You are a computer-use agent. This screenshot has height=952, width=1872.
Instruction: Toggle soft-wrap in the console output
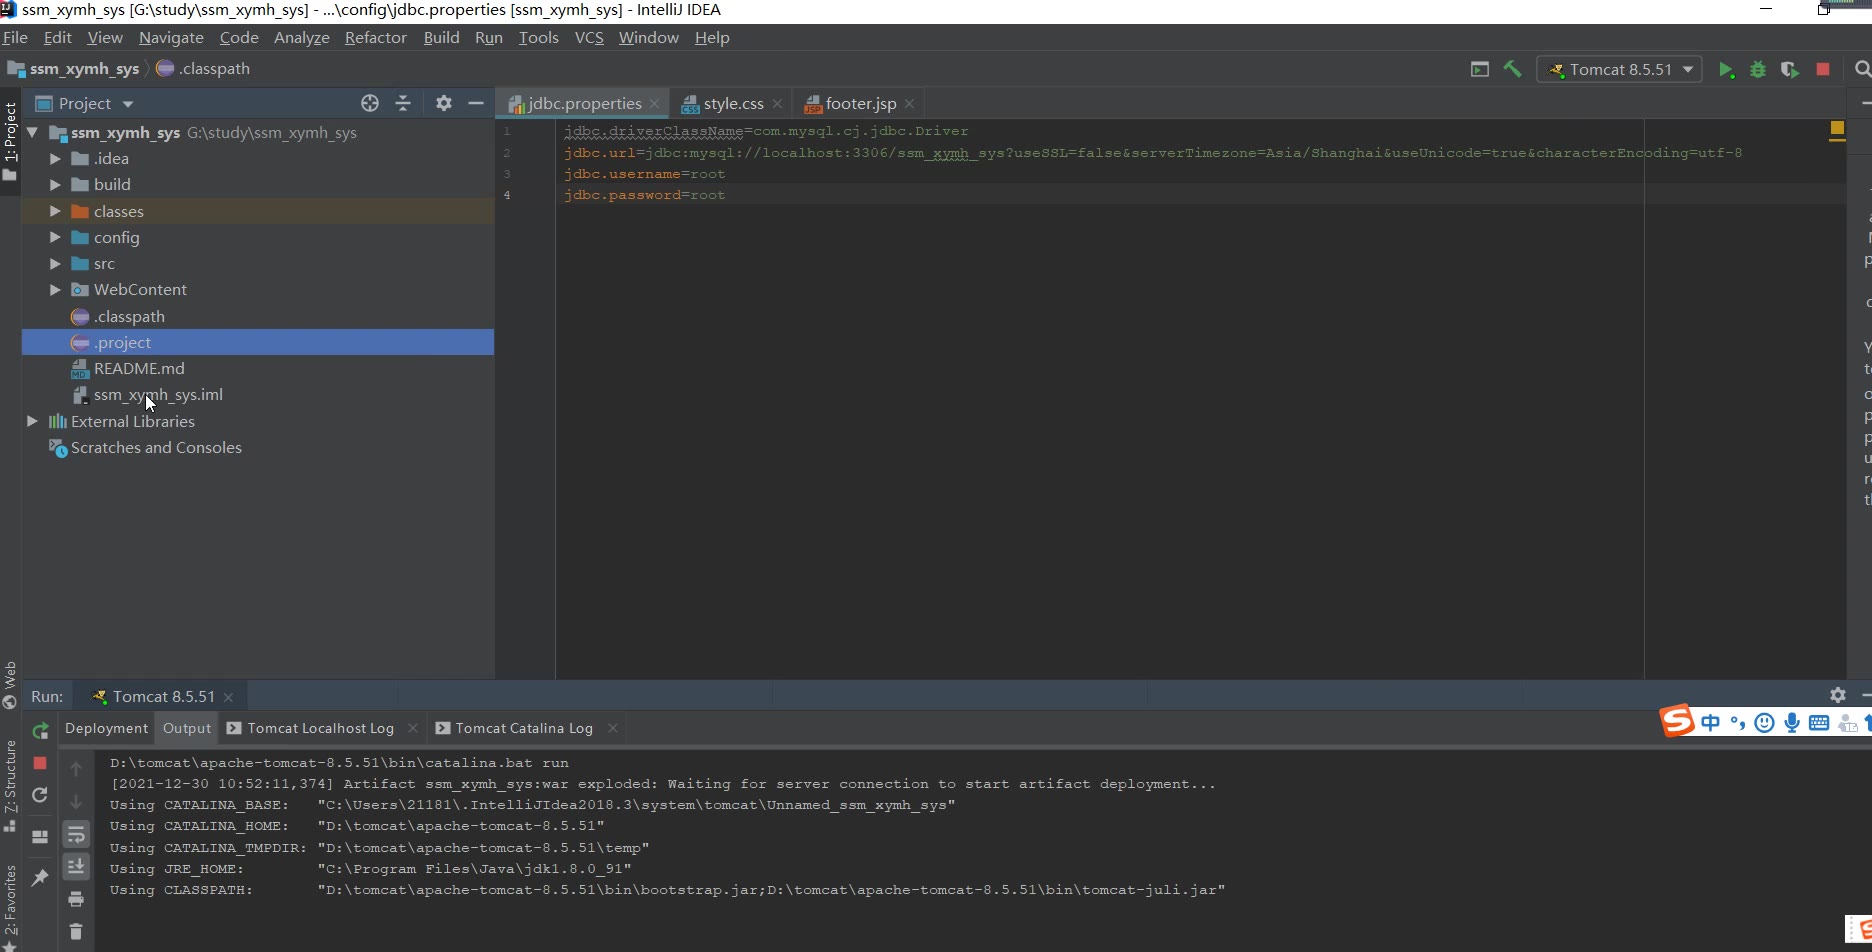click(x=76, y=834)
